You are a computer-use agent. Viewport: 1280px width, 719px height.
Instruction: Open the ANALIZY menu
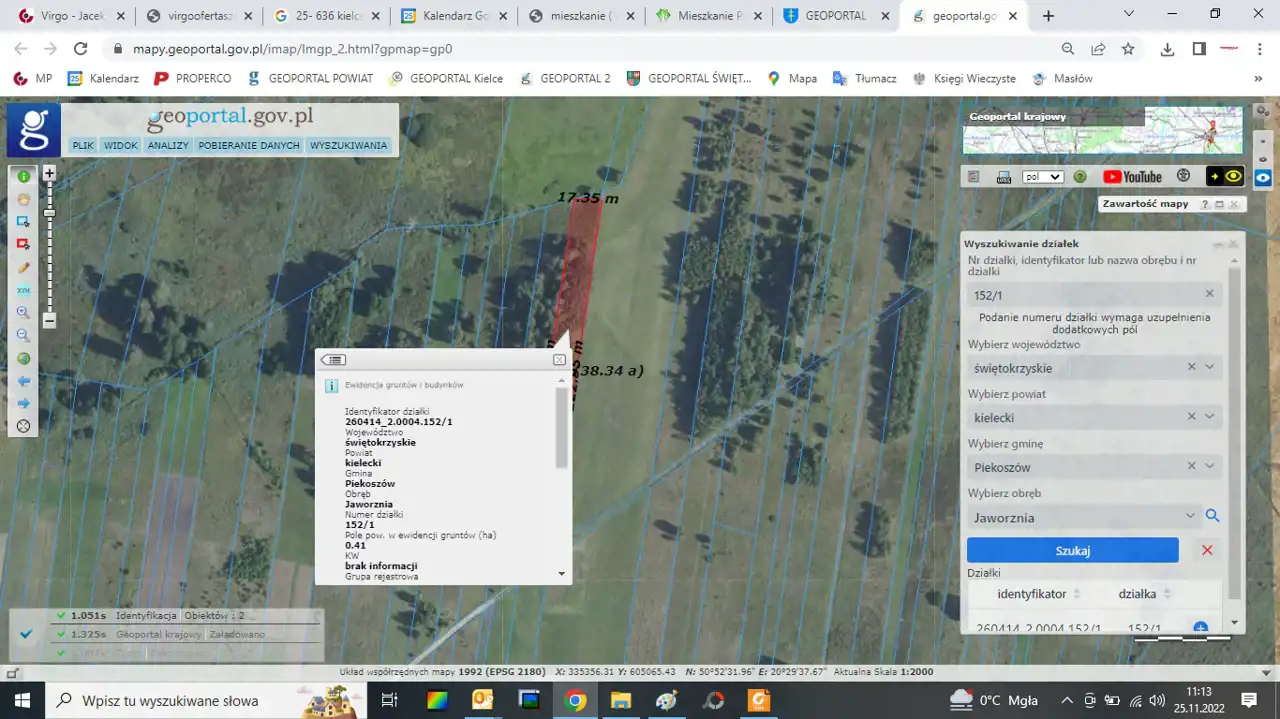168,145
